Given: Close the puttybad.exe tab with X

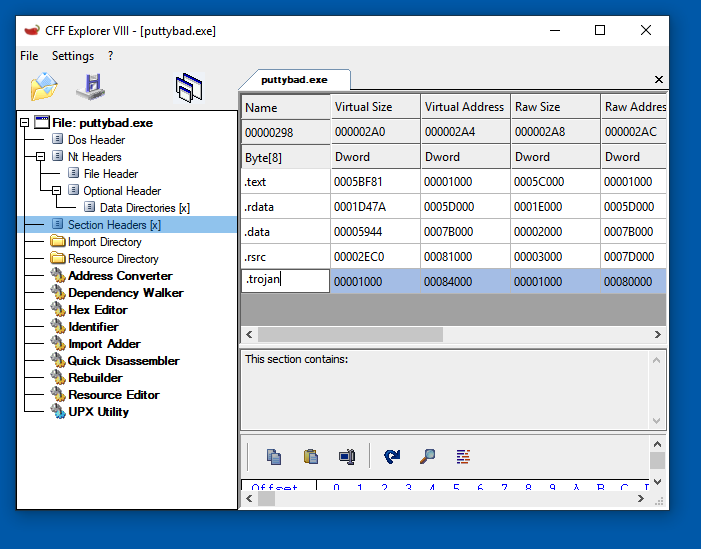Looking at the screenshot, I should pos(658,80).
